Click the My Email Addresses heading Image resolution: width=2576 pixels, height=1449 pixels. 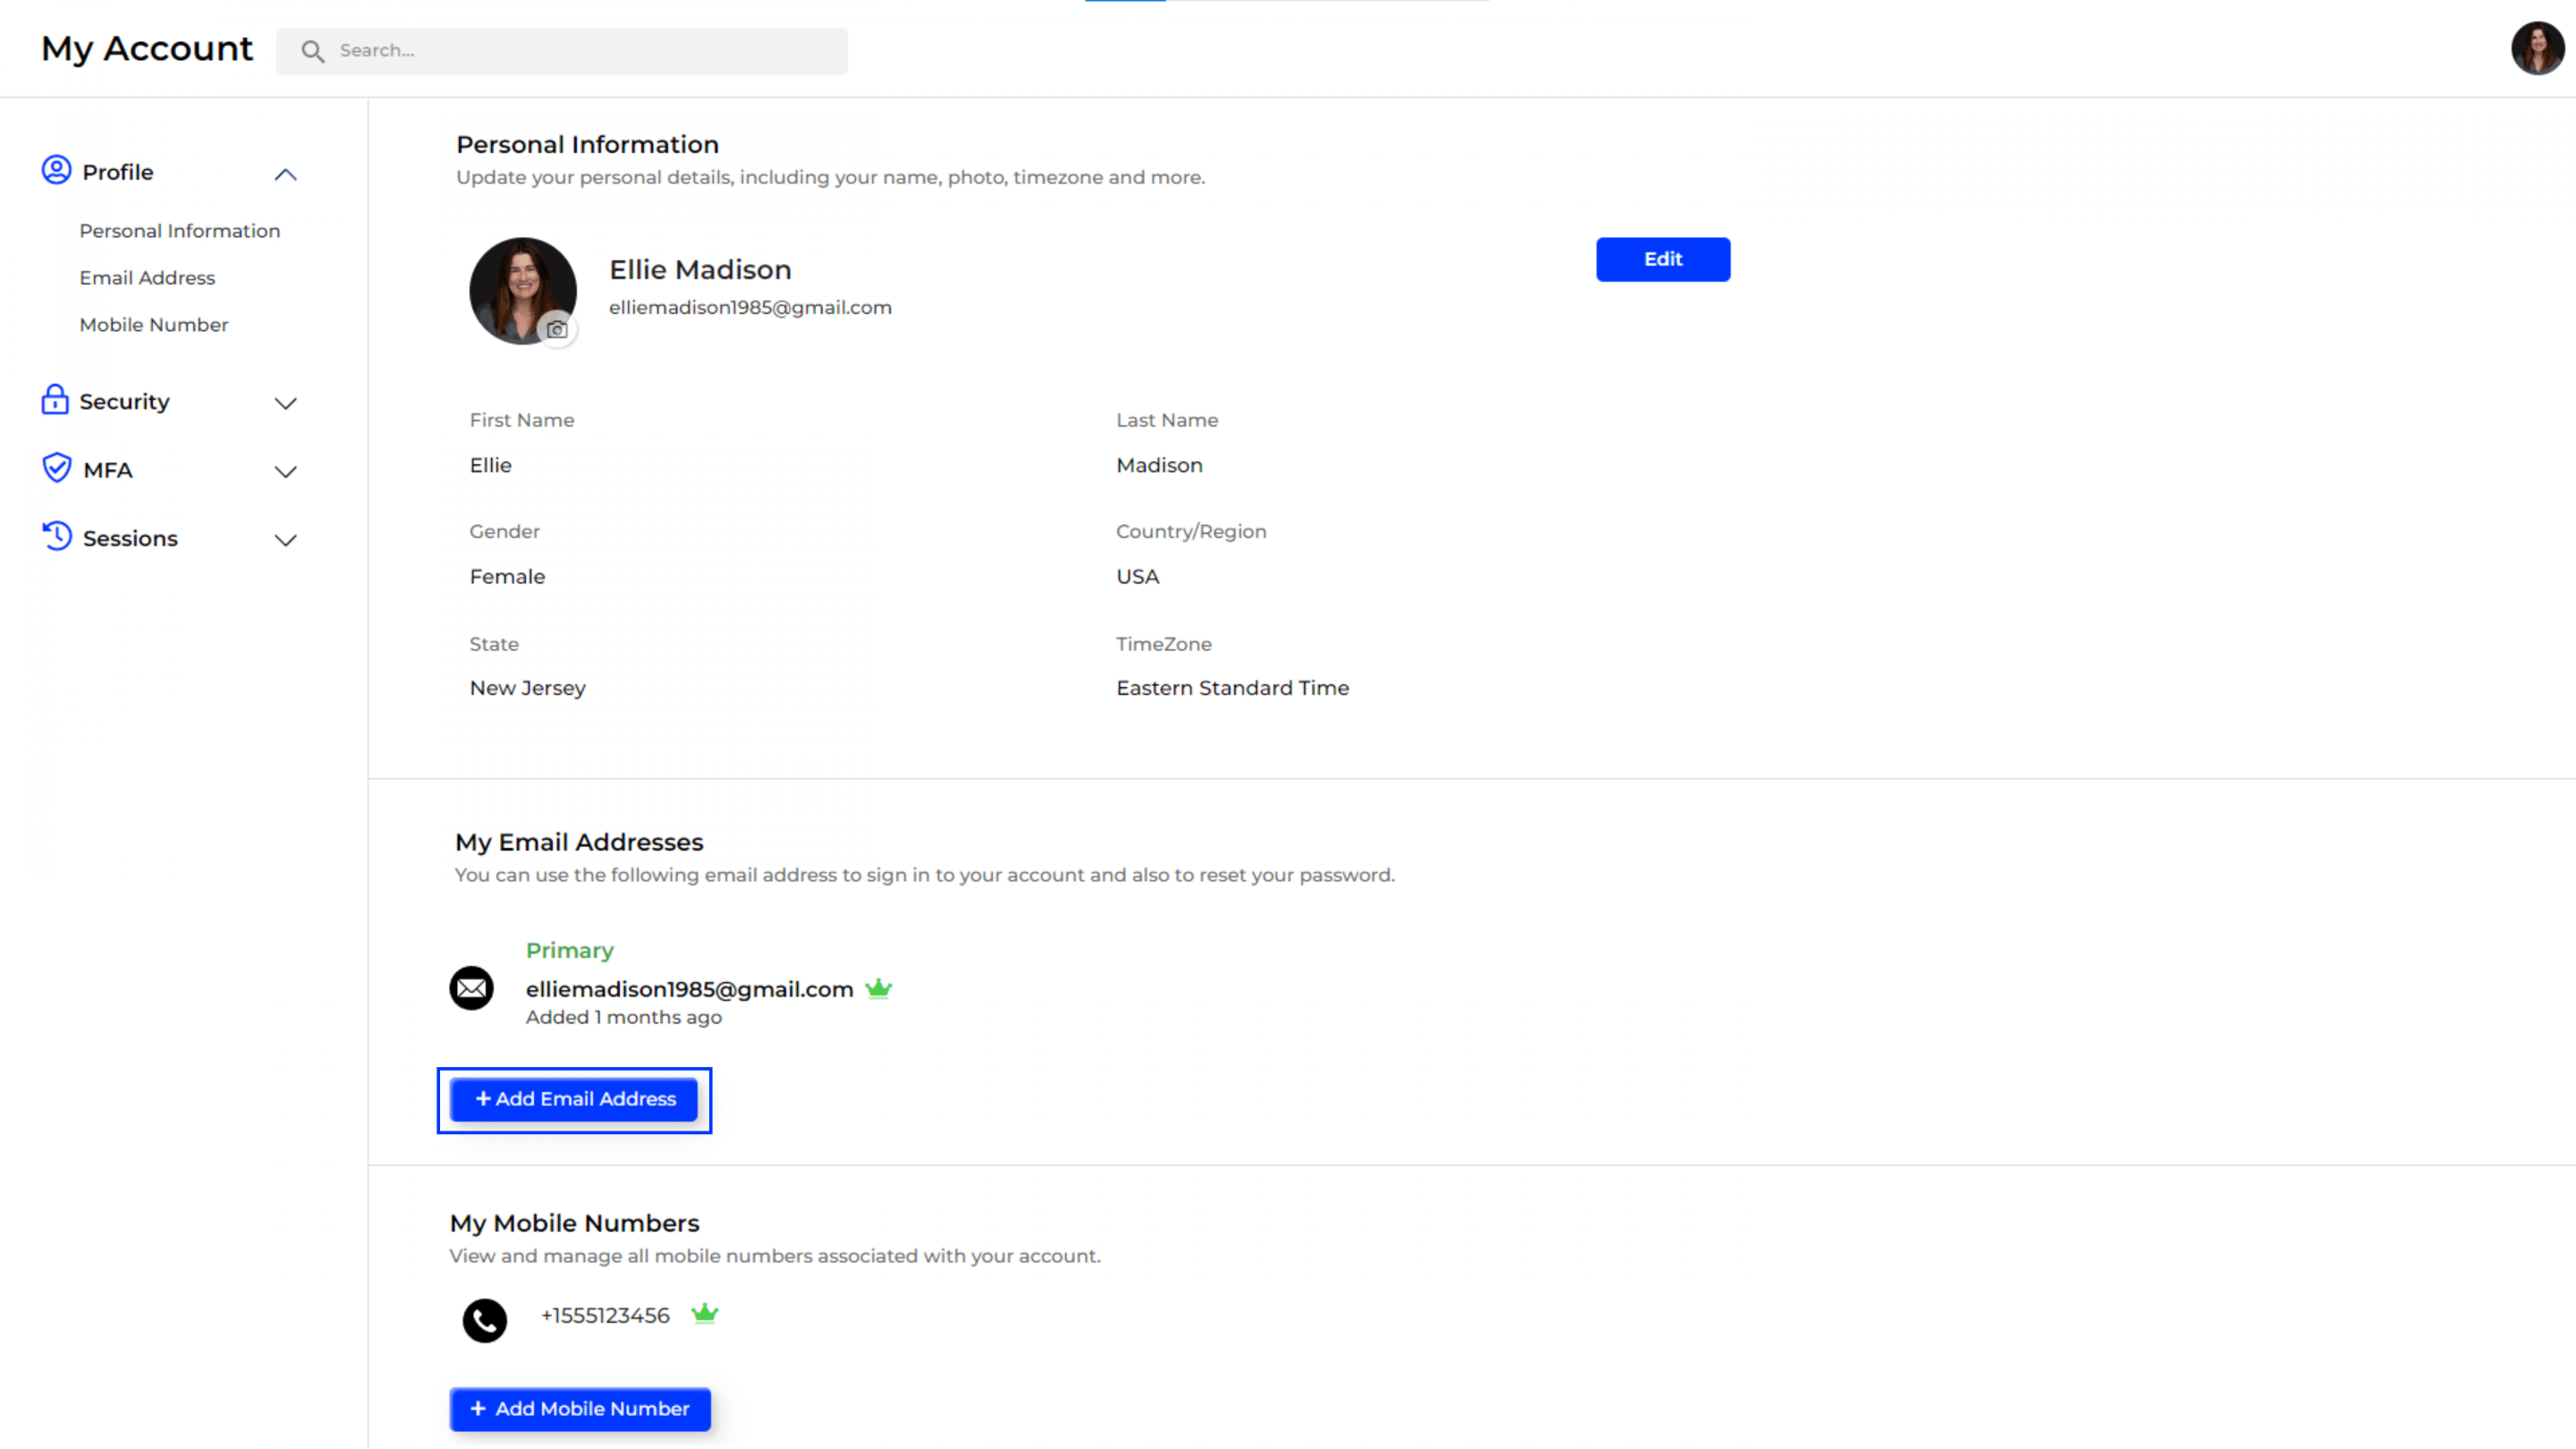[x=579, y=842]
